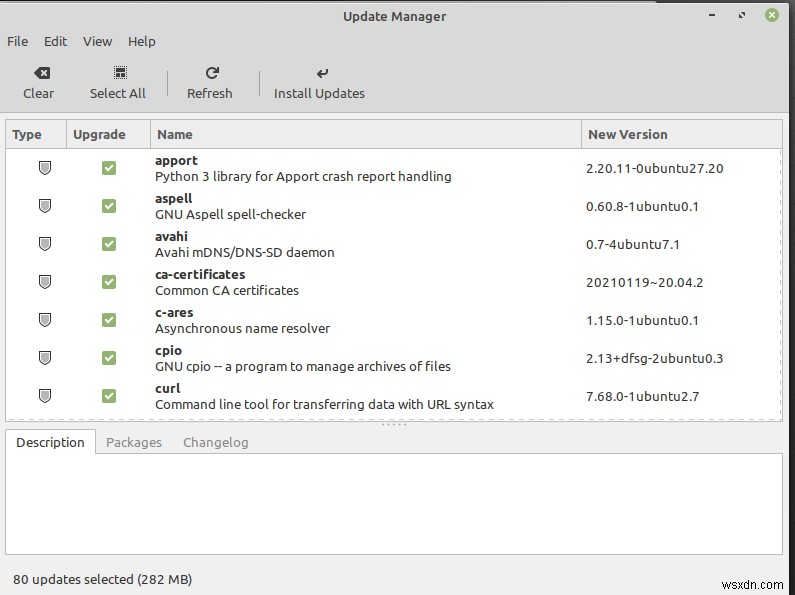795x595 pixels.
Task: Uncheck the curl upgrade checkbox
Action: tap(109, 396)
